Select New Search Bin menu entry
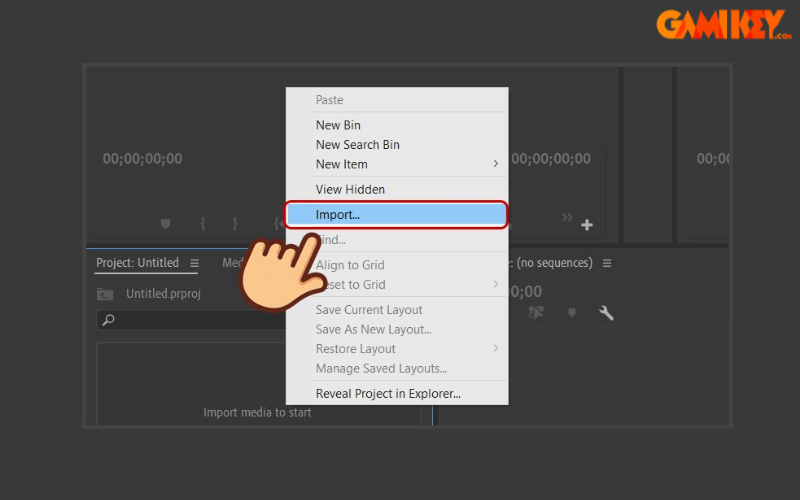 [x=357, y=145]
